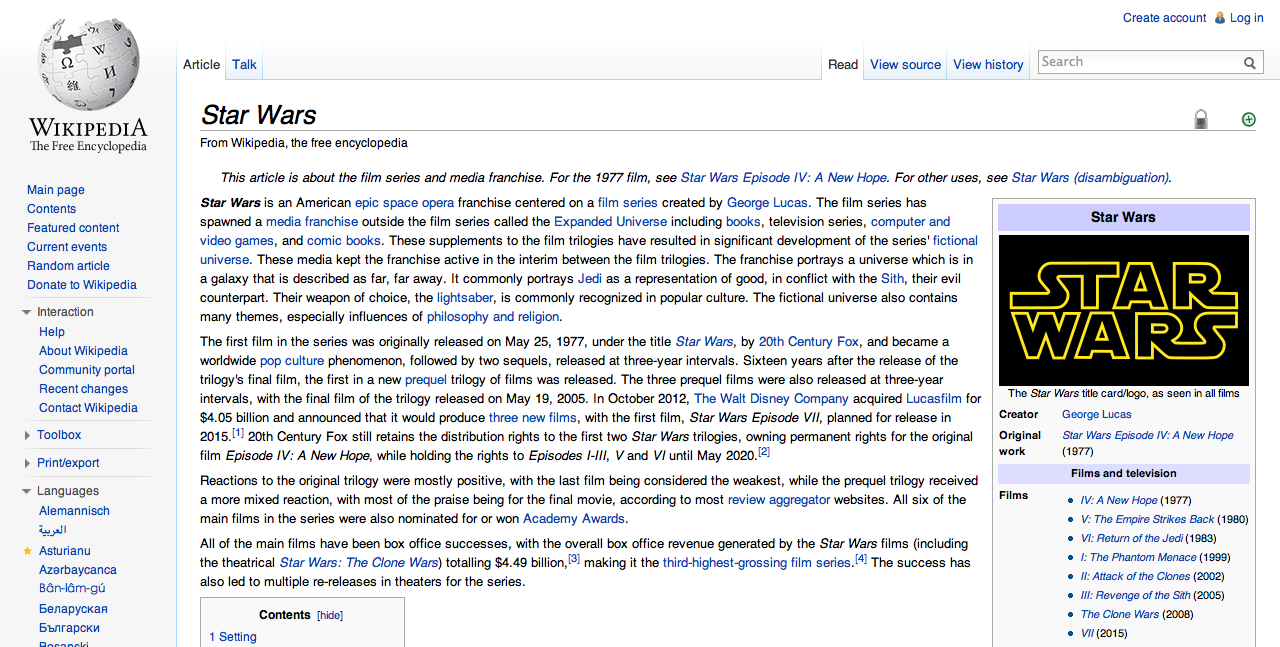
Task: Follow third-highest-grossing film series link
Action: coord(756,563)
